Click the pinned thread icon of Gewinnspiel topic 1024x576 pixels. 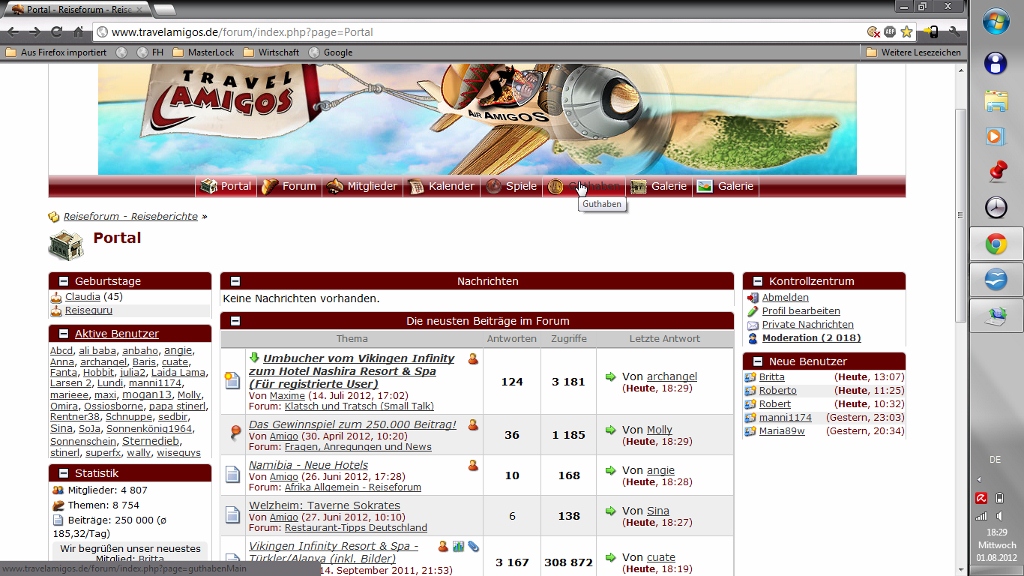(232, 432)
